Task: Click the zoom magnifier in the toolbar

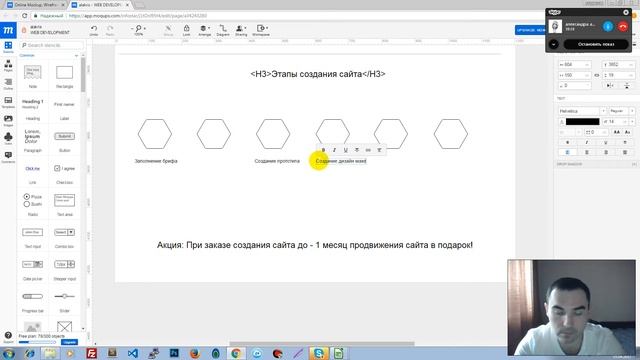Action: (x=139, y=30)
